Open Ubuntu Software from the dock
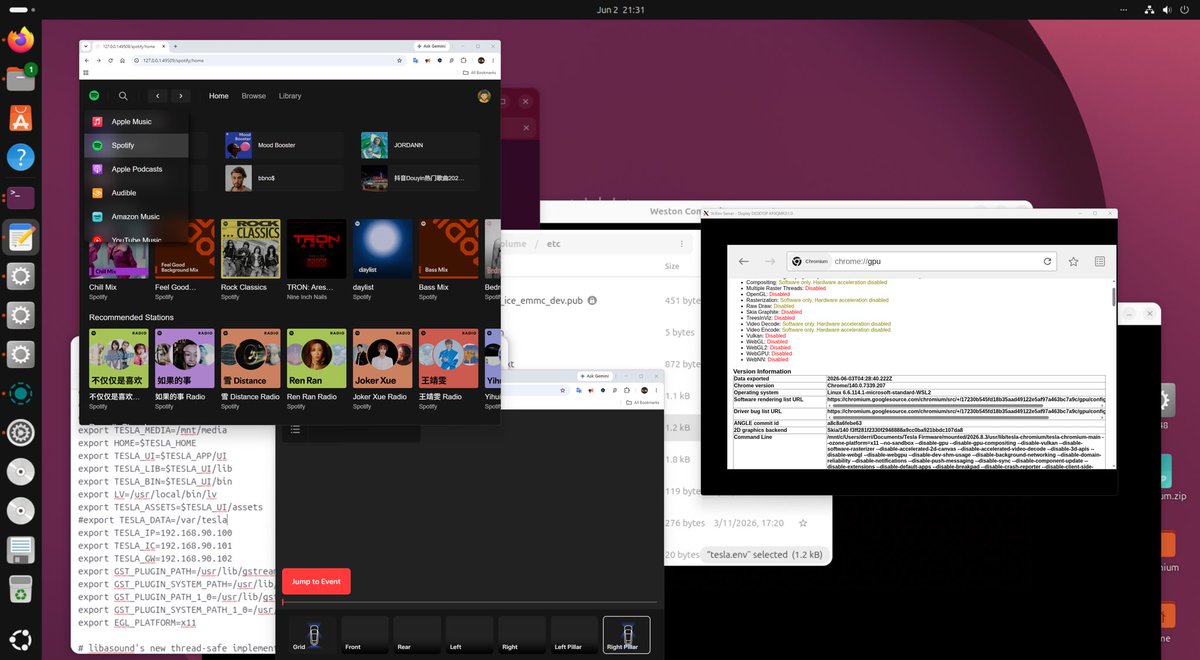 21,118
